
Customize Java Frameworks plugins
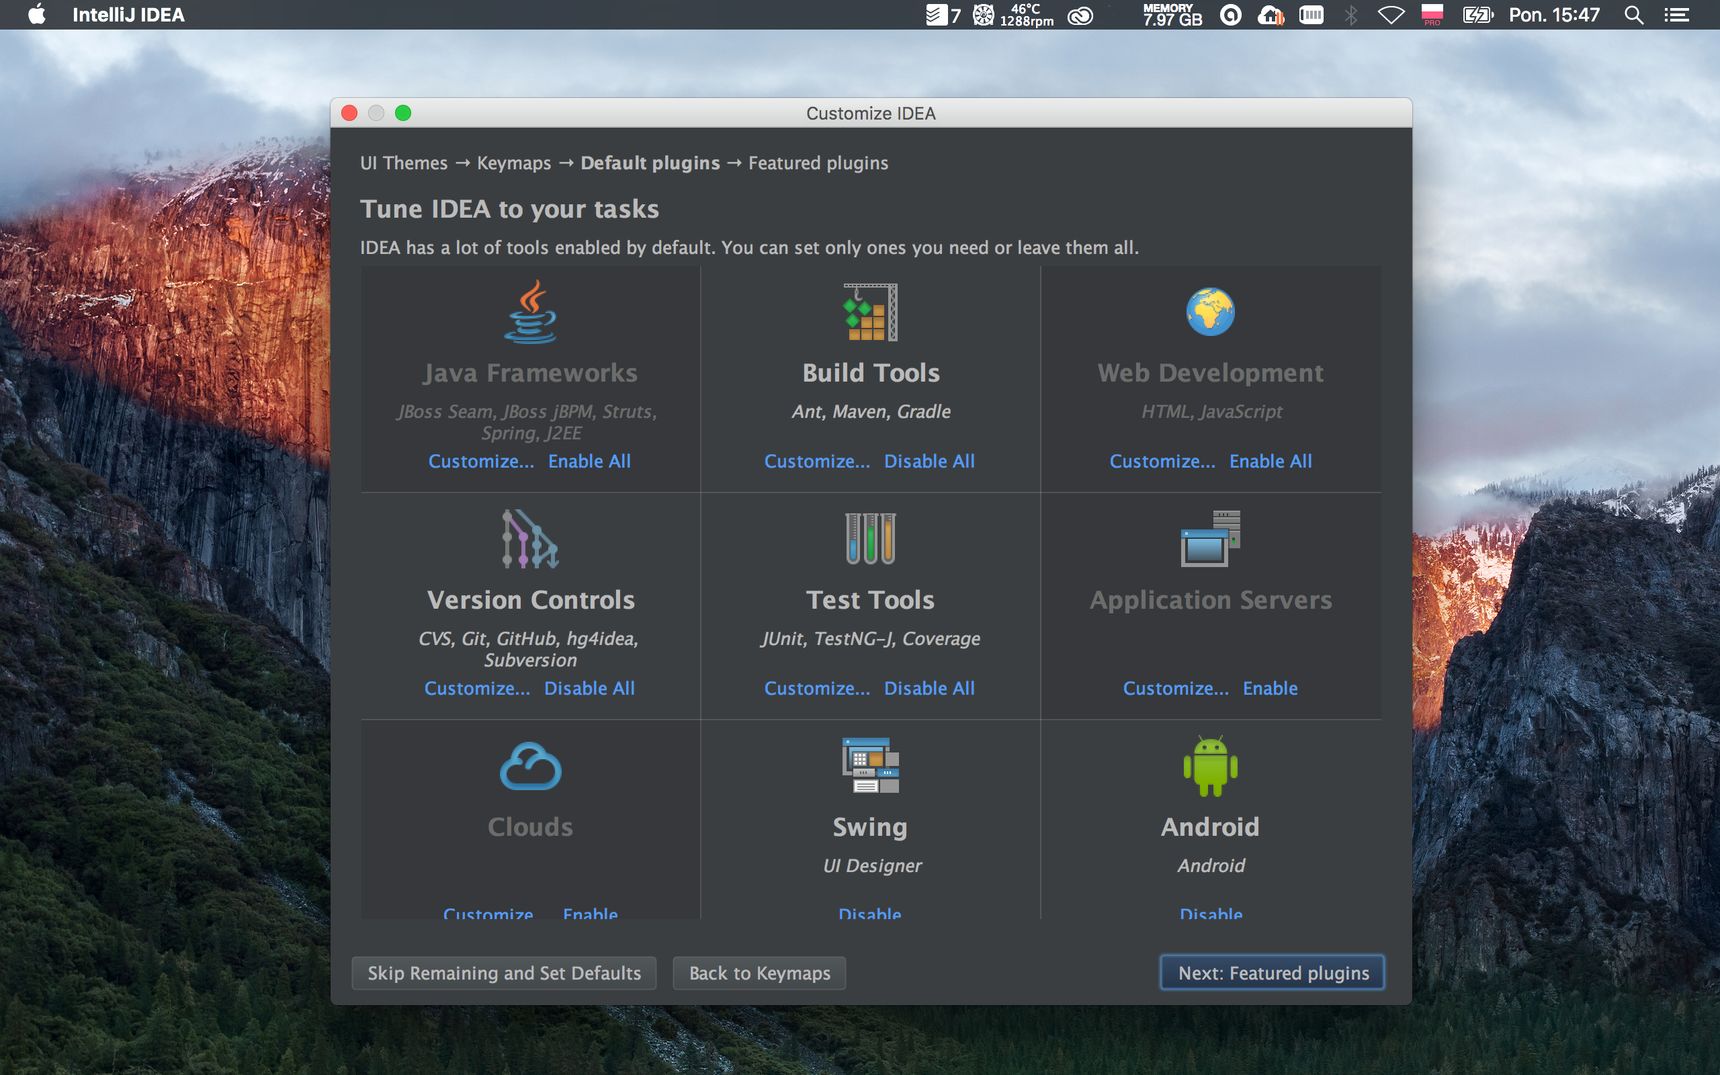(x=481, y=461)
